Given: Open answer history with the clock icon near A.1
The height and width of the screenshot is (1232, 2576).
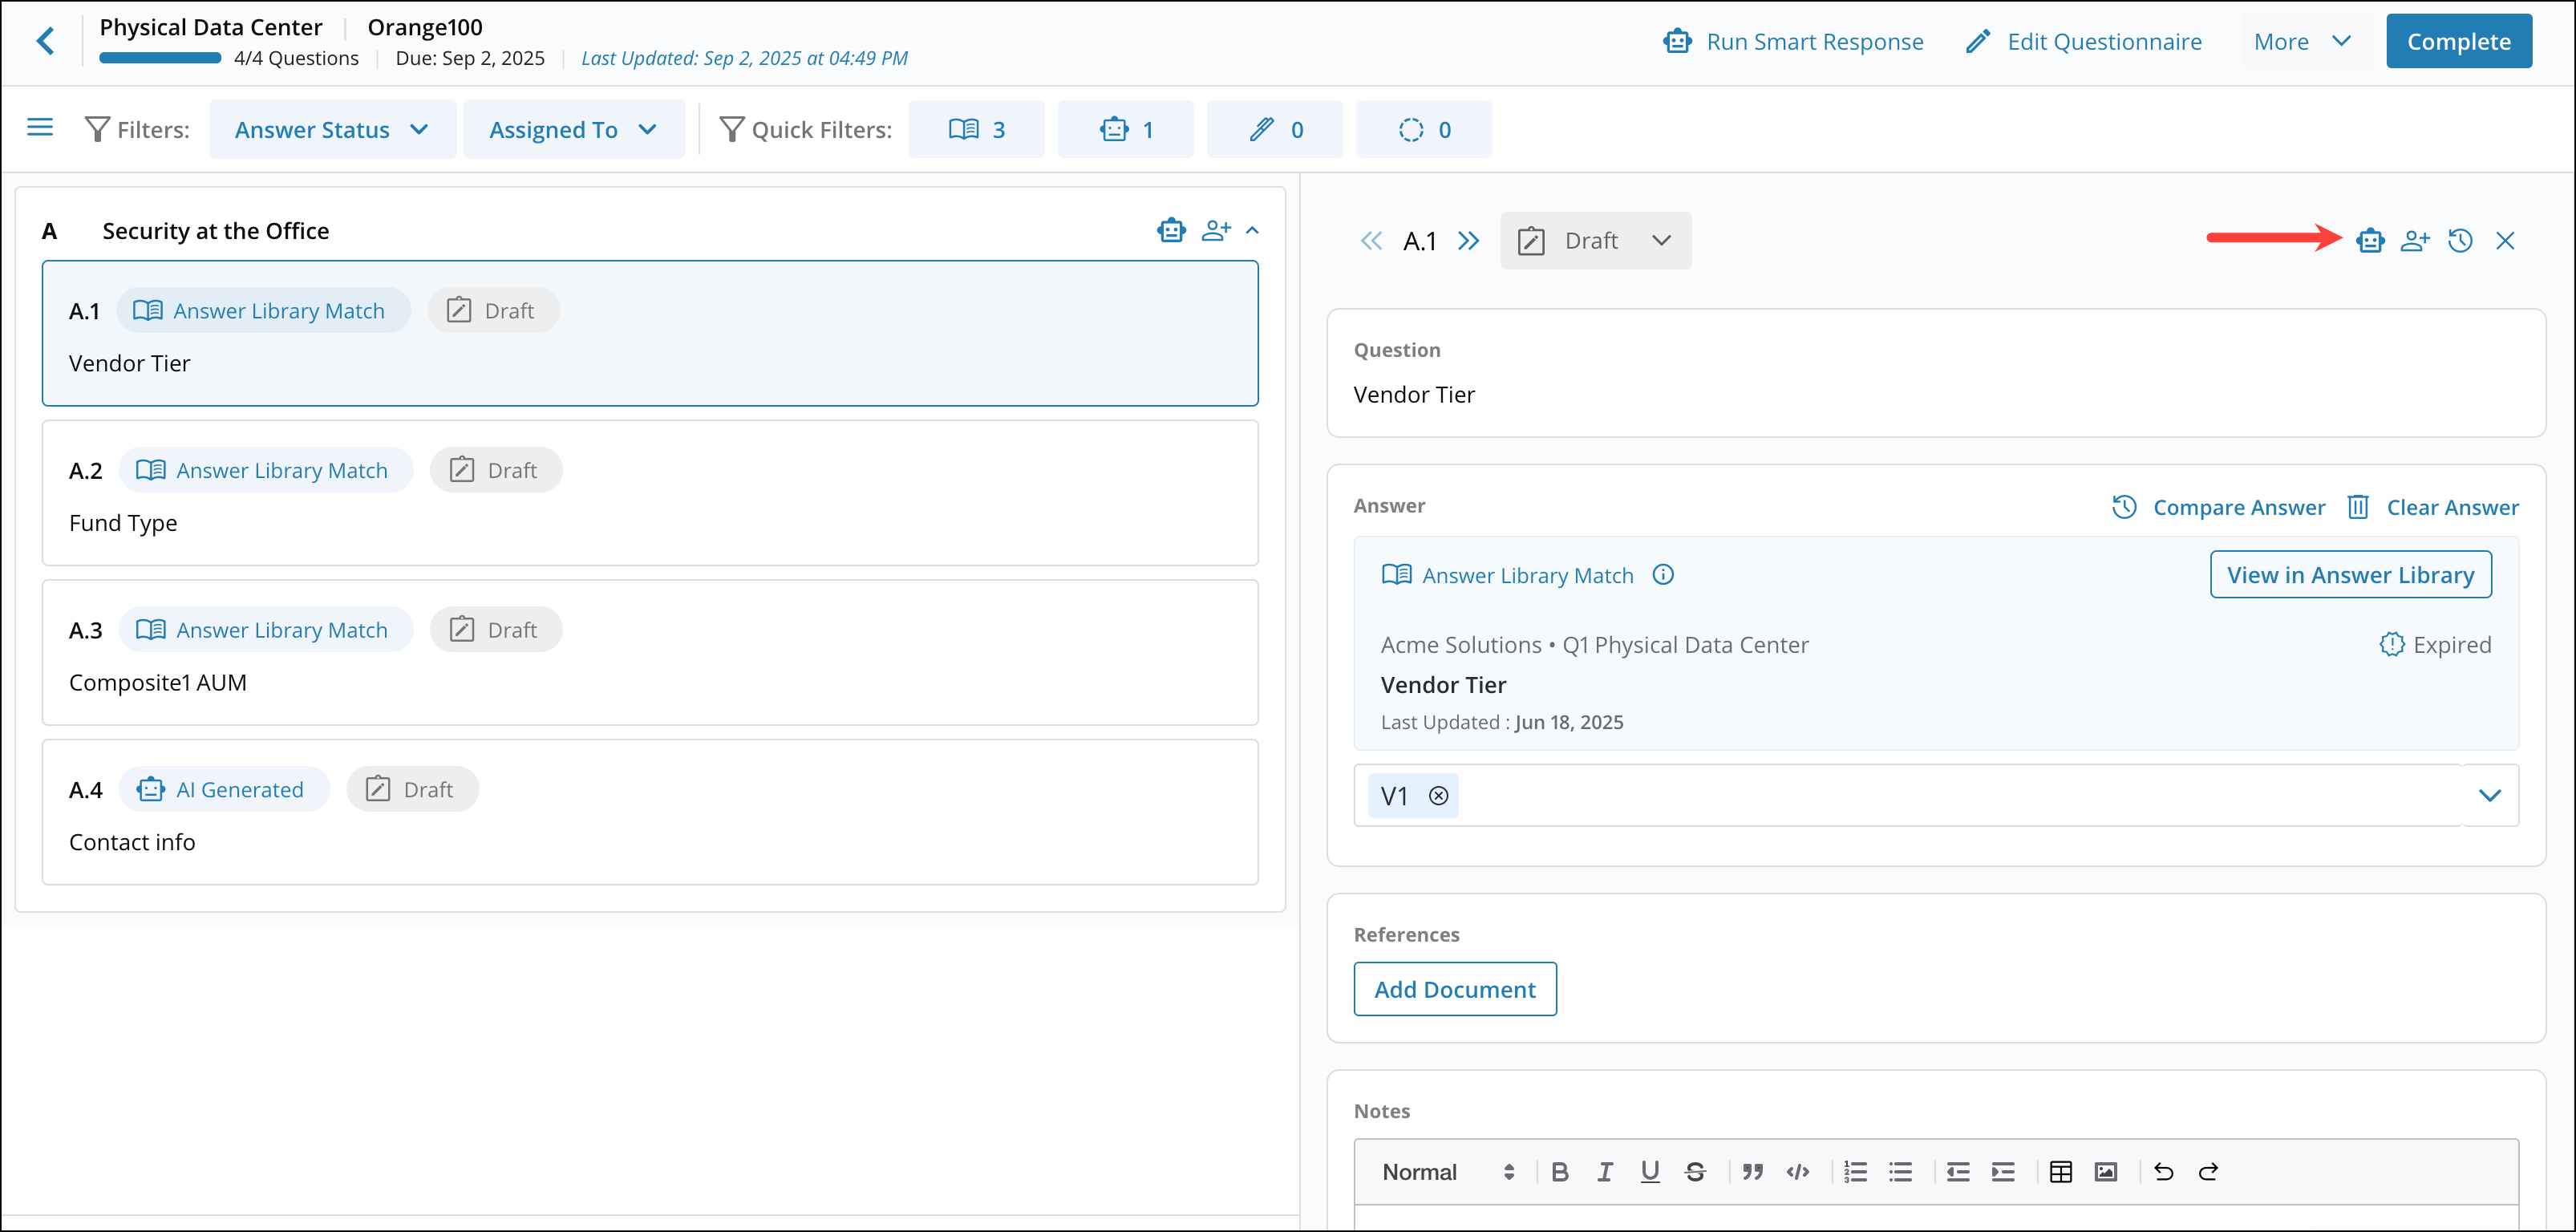Looking at the screenshot, I should click(x=2460, y=240).
